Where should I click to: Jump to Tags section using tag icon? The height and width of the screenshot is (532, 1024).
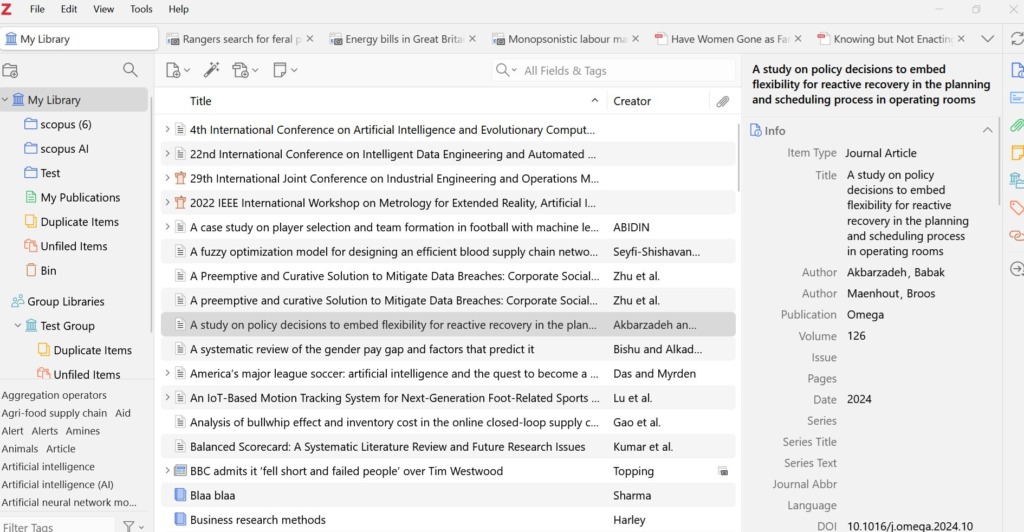[1016, 208]
